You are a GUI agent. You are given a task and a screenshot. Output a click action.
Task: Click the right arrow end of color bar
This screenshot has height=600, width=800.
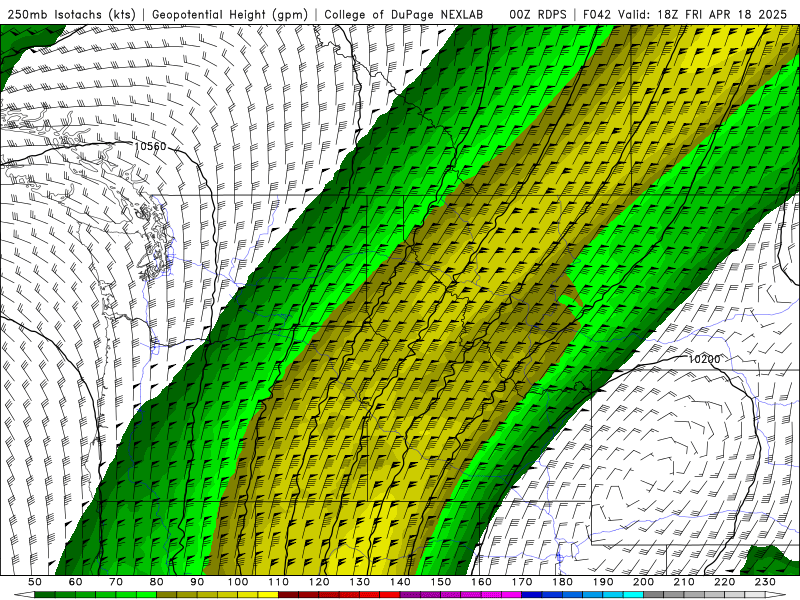click(x=776, y=595)
